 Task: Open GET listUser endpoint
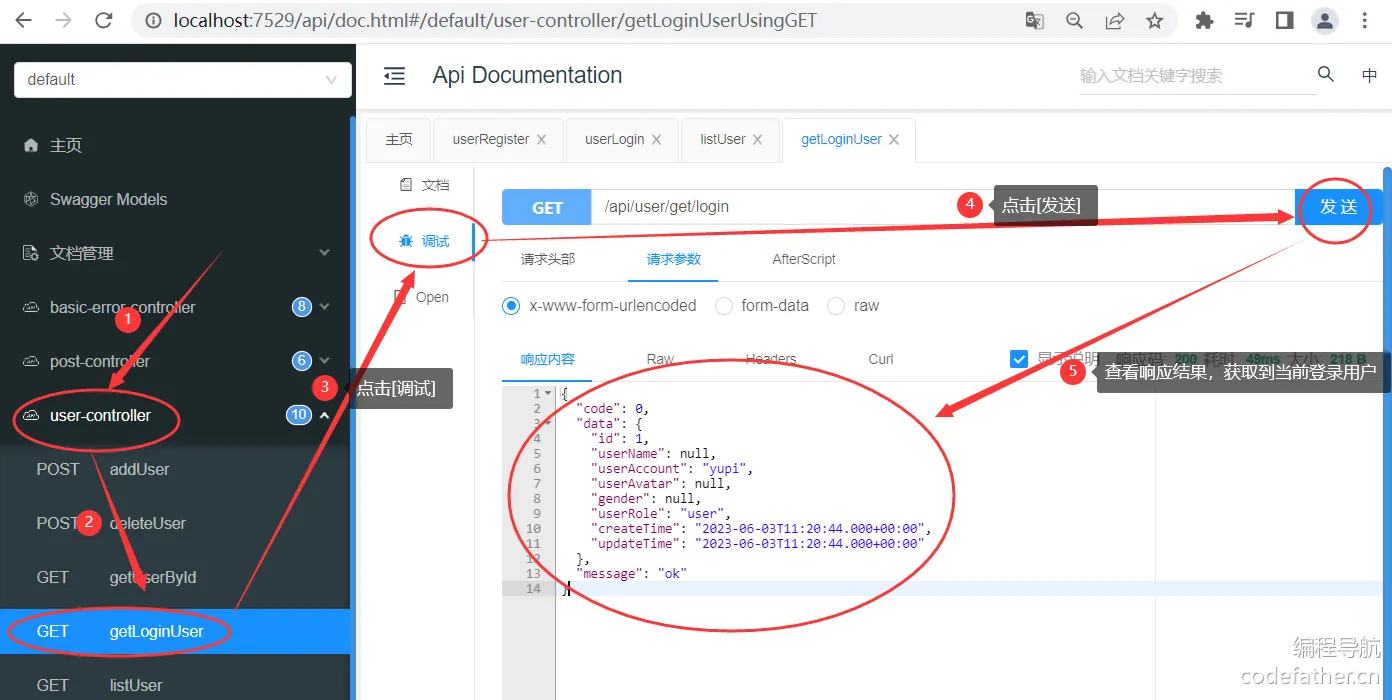pyautogui.click(x=175, y=685)
